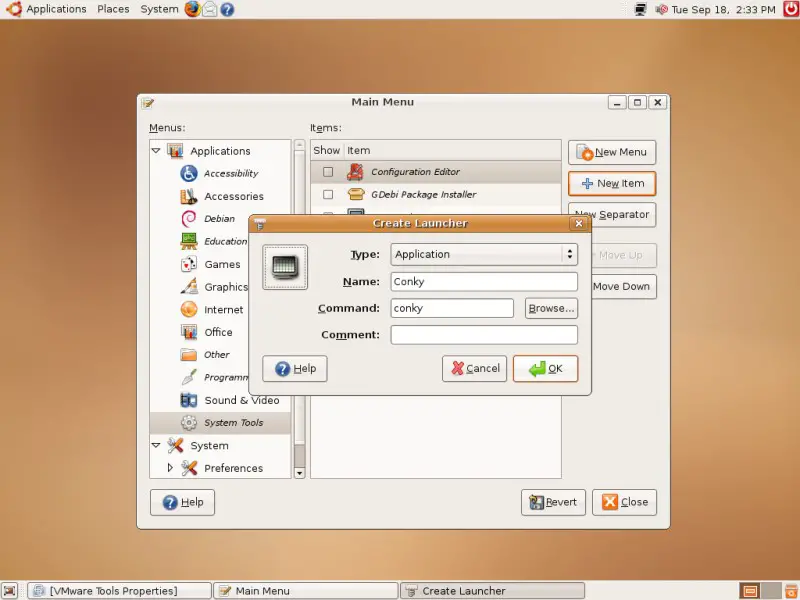Toggle the GDebi Package Installer checkbox
Screen dimensions: 800x600
(328, 194)
